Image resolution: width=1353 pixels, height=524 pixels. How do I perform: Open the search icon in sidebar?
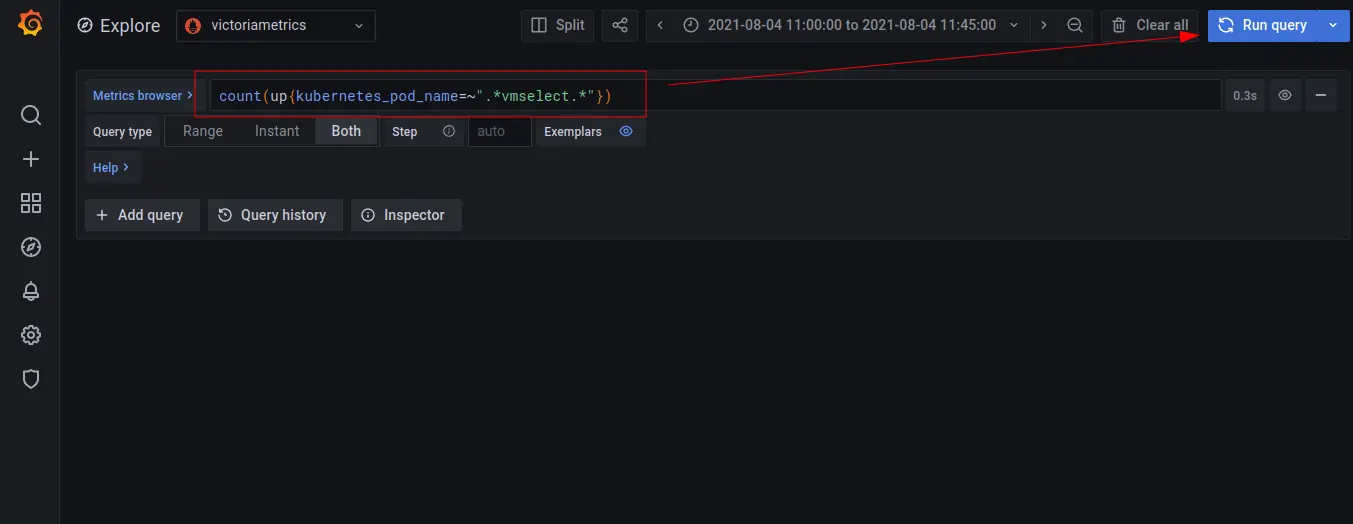(31, 115)
